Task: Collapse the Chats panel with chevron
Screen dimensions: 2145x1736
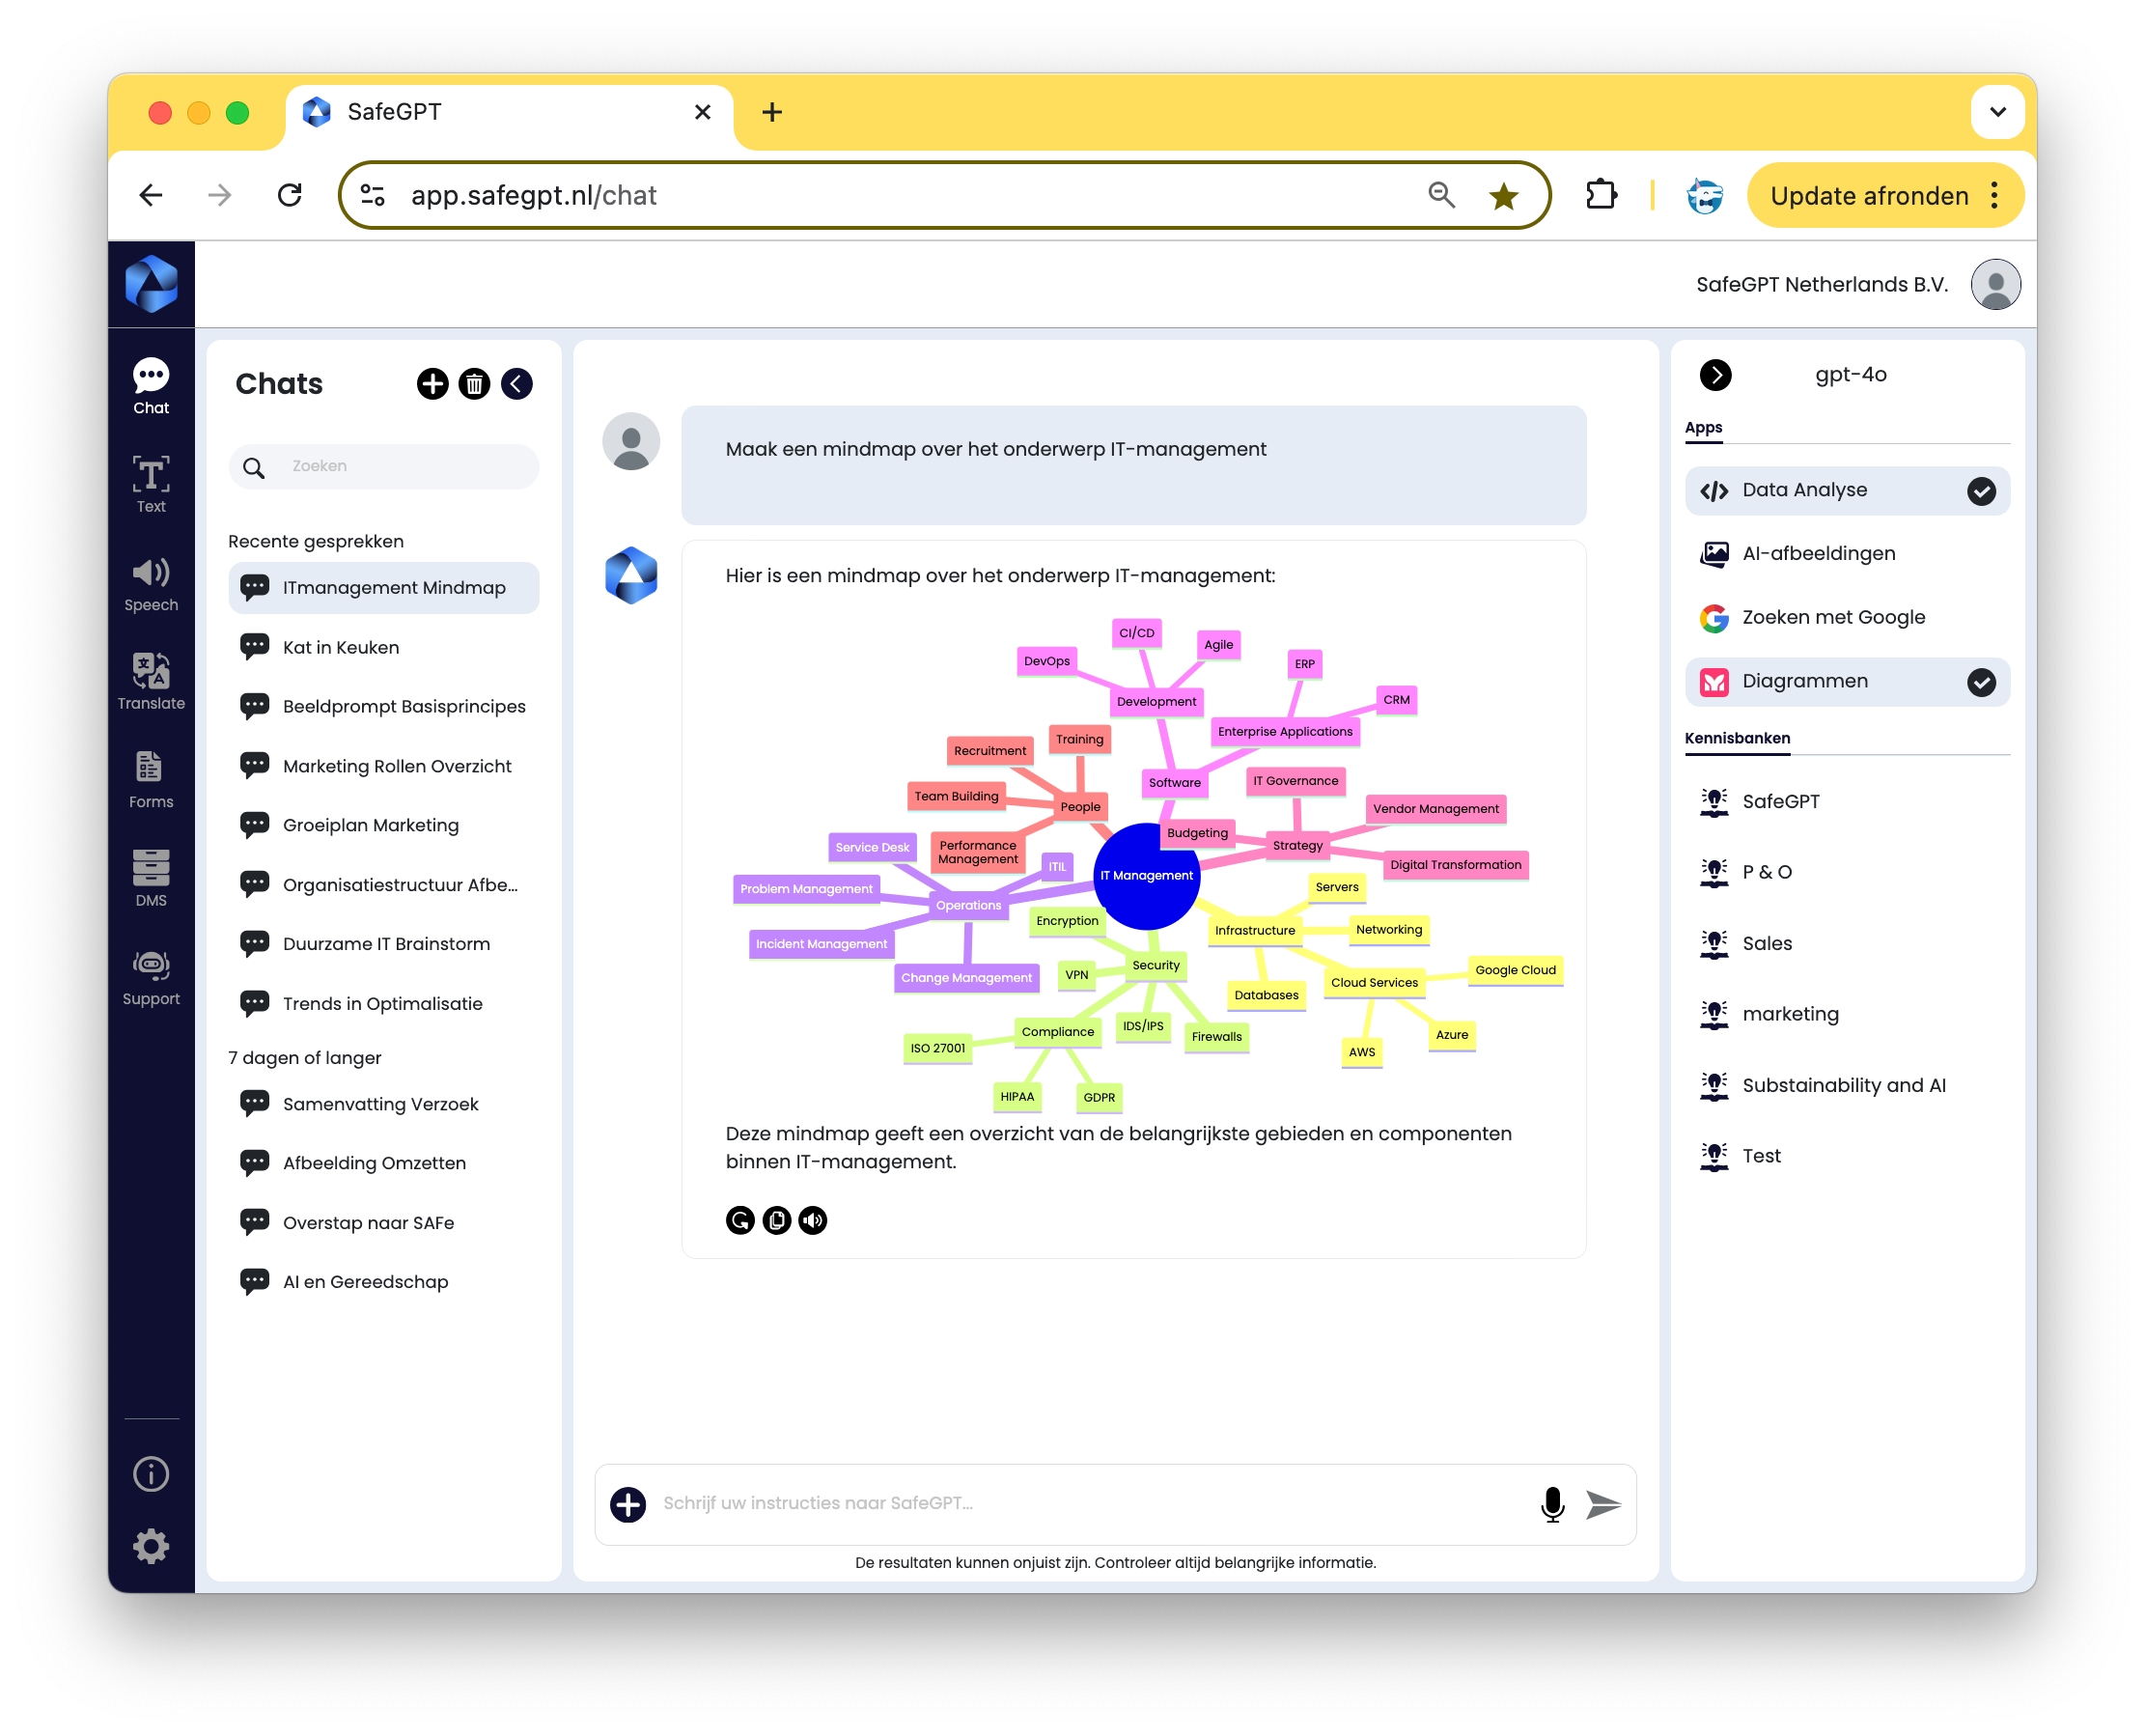Action: 516,384
